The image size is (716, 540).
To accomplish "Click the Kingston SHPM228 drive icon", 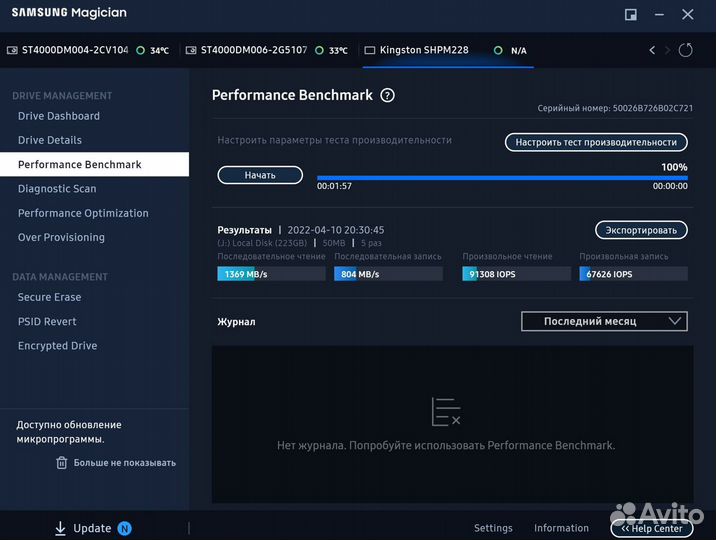I will pos(369,50).
